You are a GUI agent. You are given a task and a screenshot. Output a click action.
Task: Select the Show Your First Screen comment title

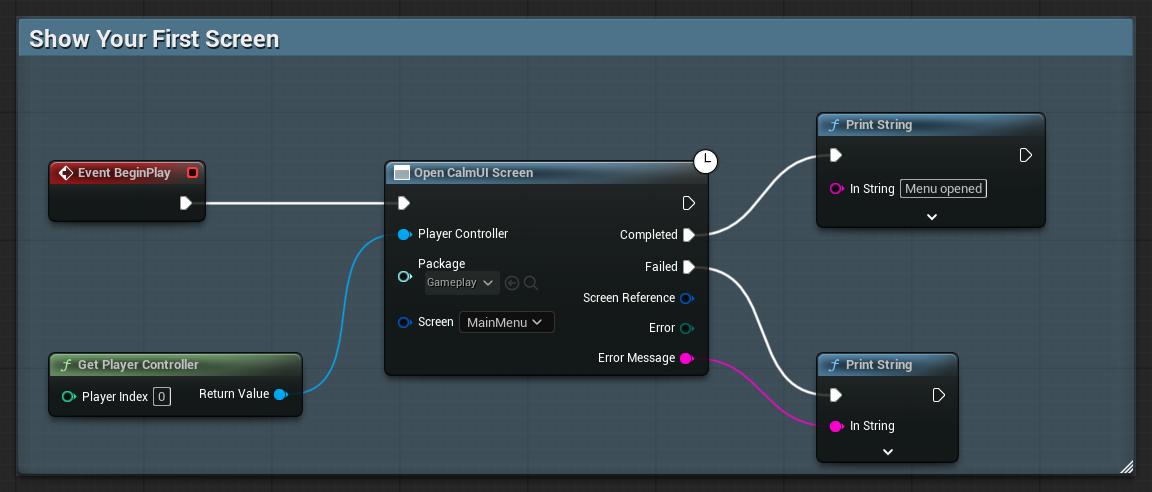[x=154, y=39]
